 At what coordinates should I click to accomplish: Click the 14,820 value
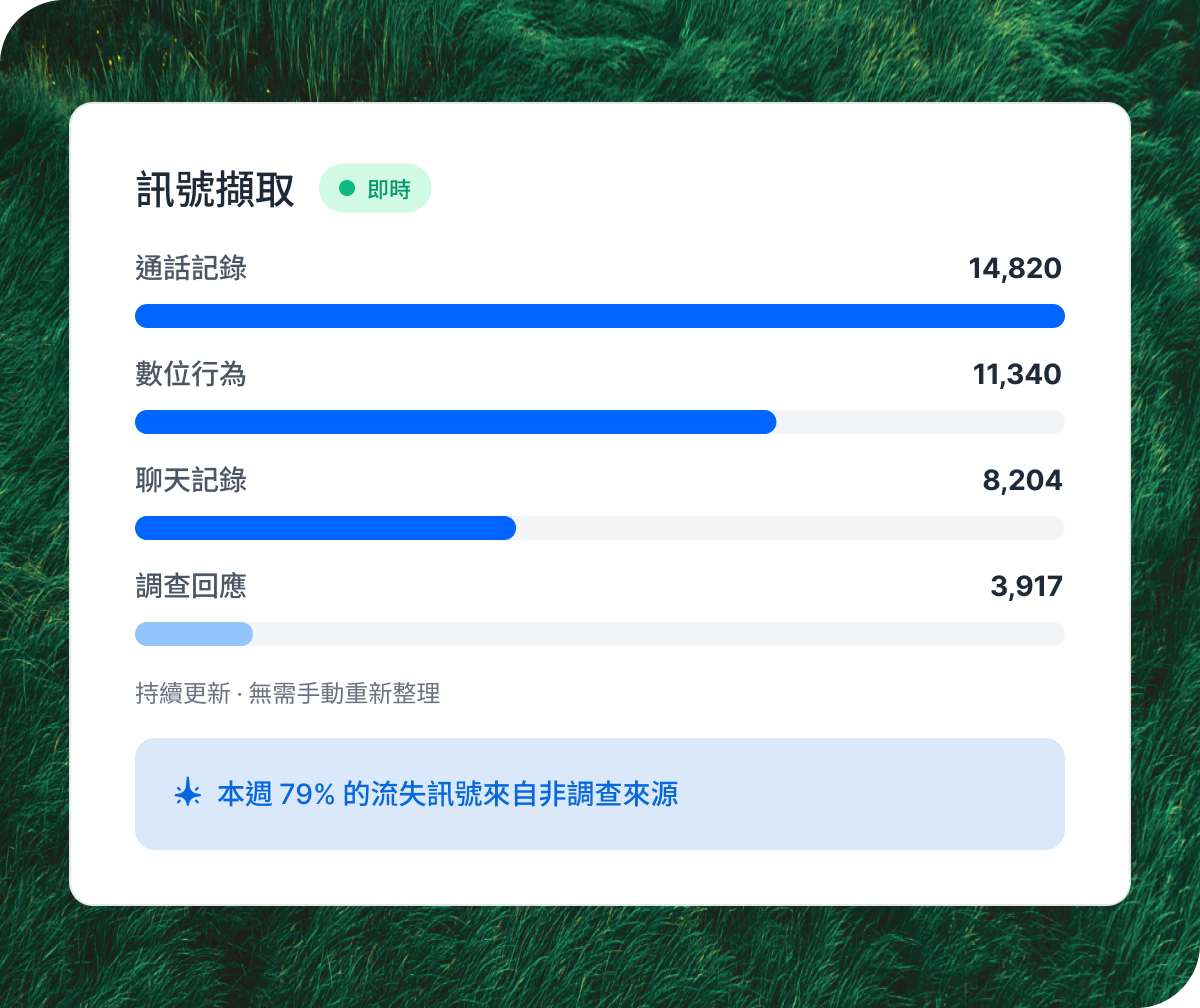pos(1015,269)
